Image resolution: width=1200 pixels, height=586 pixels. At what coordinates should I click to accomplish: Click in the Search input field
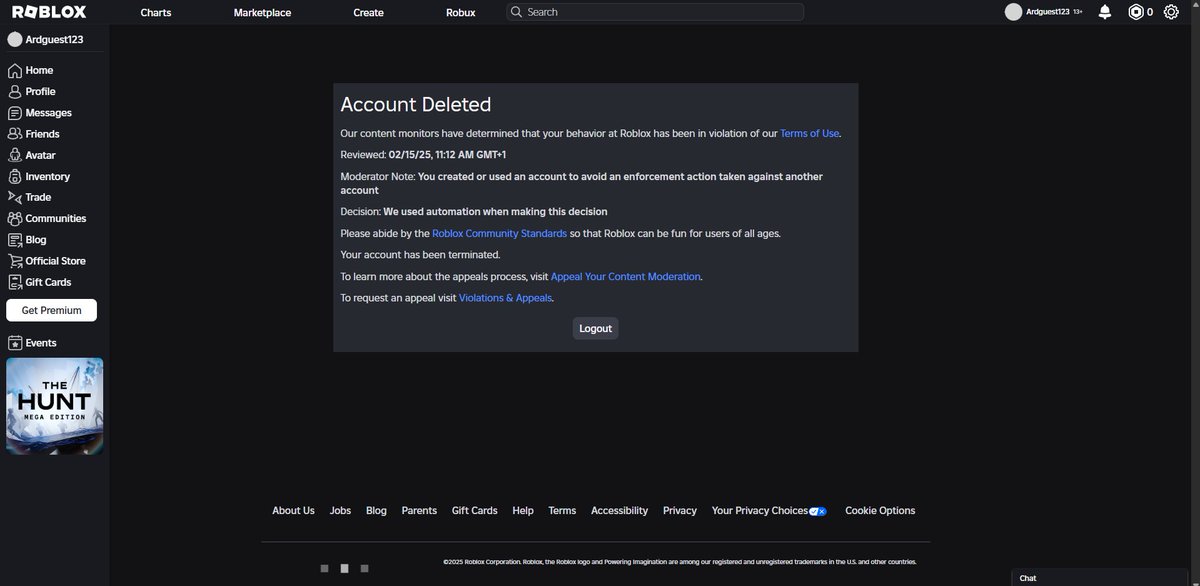[x=655, y=12]
